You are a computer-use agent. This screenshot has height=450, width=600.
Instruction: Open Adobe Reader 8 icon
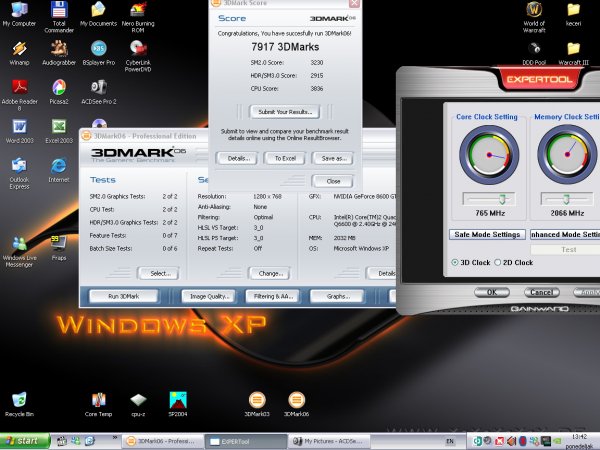point(20,95)
